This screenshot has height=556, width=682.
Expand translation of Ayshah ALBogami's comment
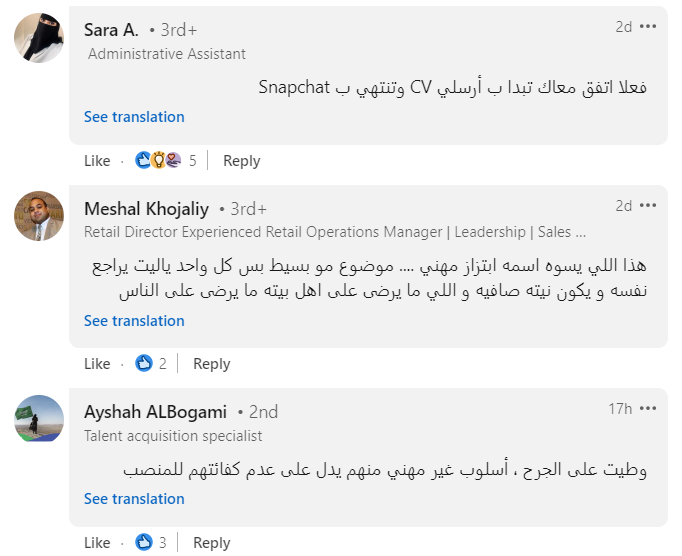(134, 499)
